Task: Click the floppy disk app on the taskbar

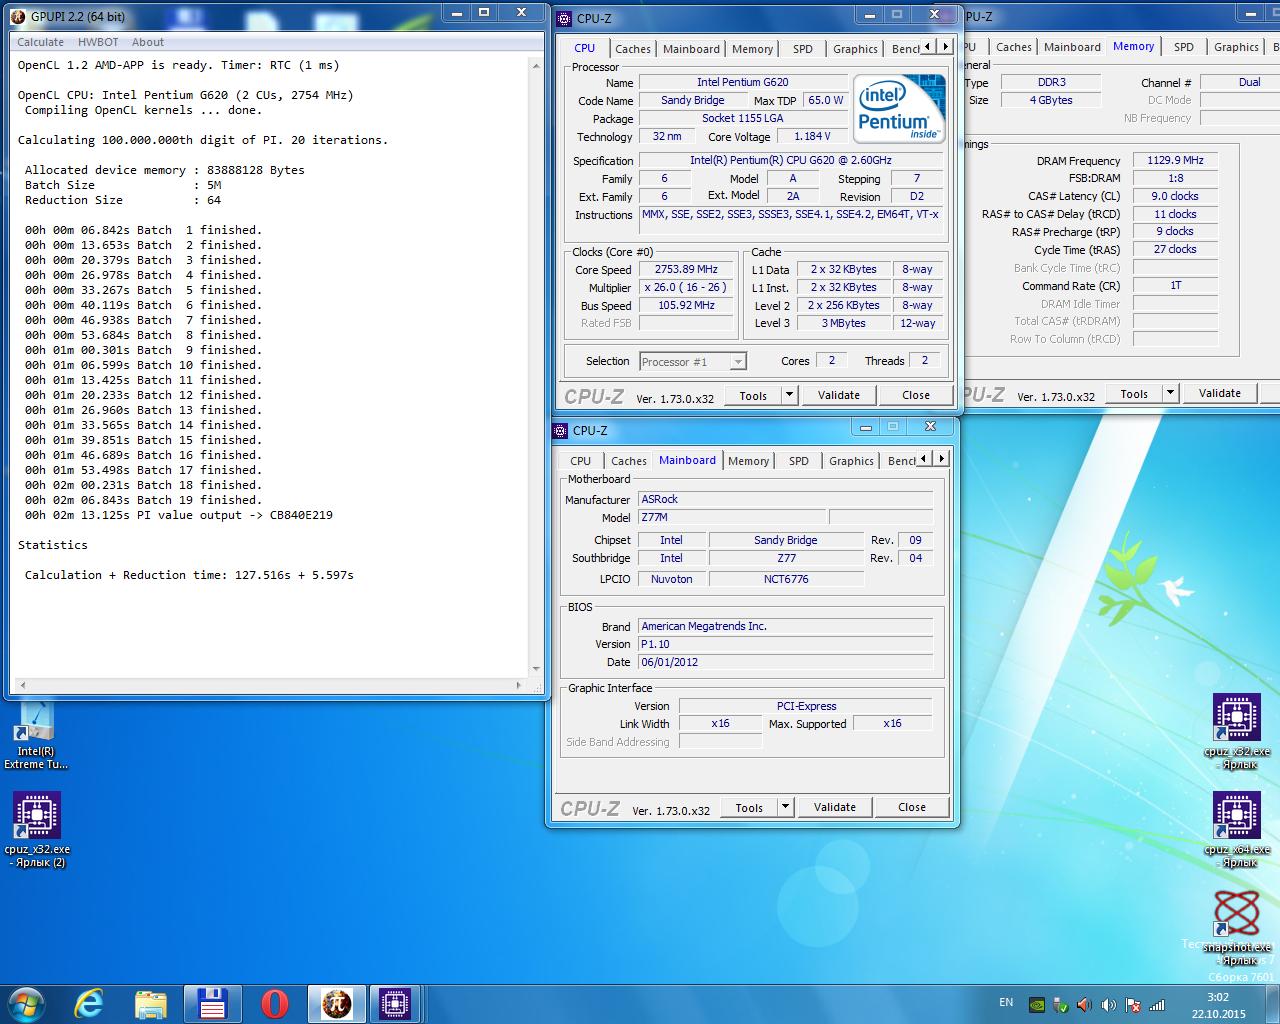Action: [x=212, y=1003]
